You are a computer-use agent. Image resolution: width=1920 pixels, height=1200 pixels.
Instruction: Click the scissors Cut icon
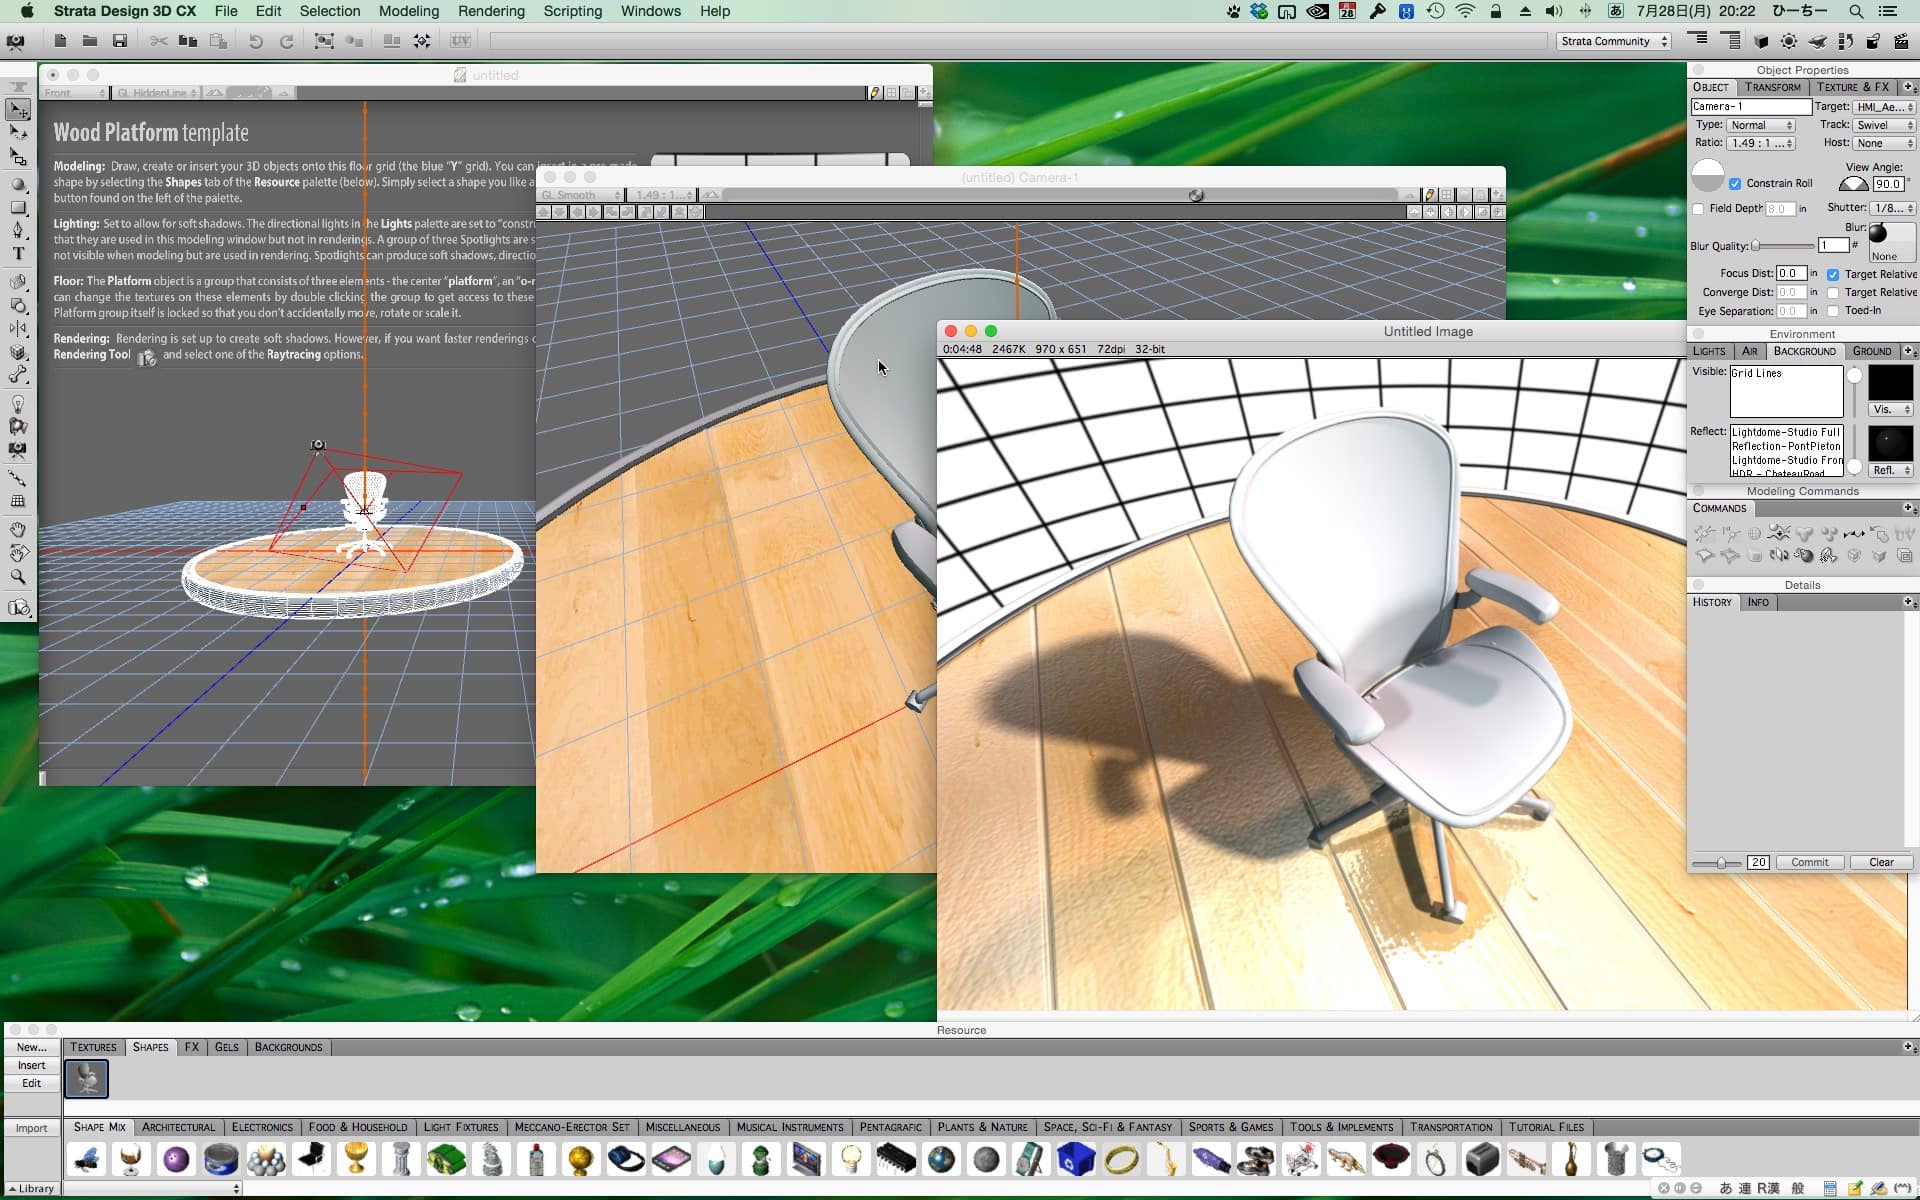(158, 41)
